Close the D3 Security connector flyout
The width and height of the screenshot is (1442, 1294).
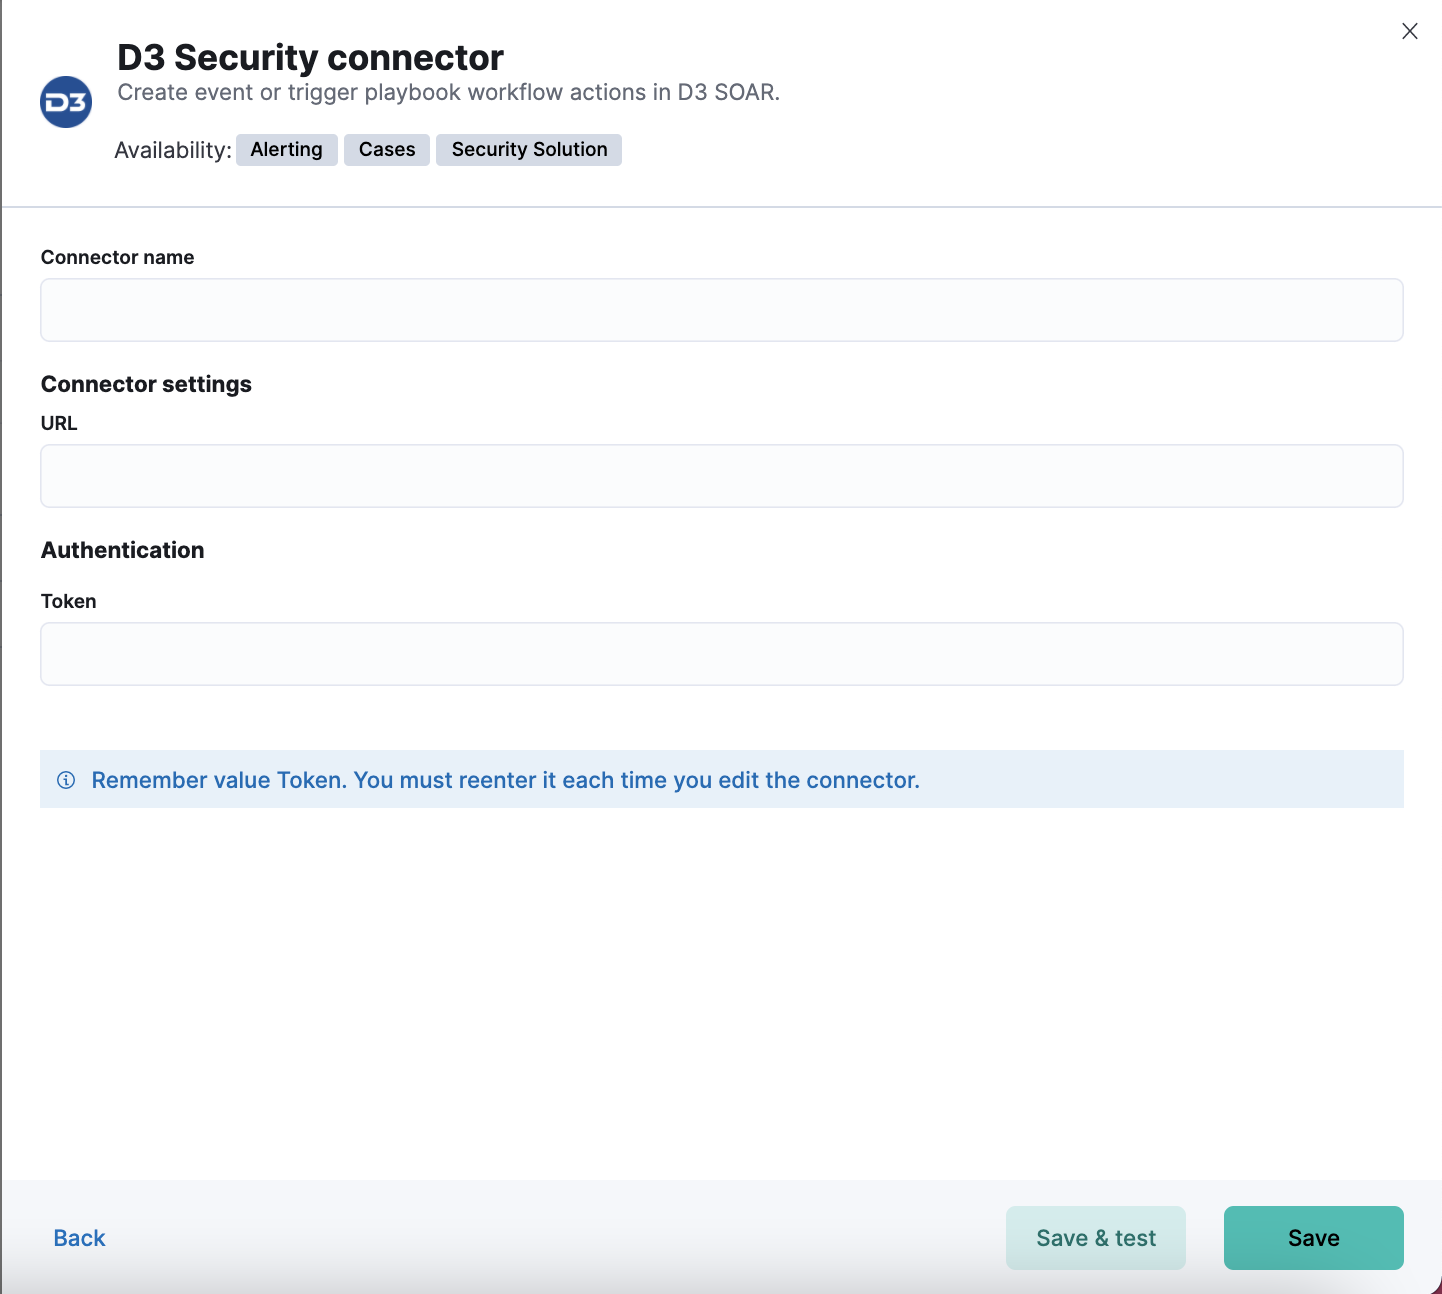click(1410, 31)
